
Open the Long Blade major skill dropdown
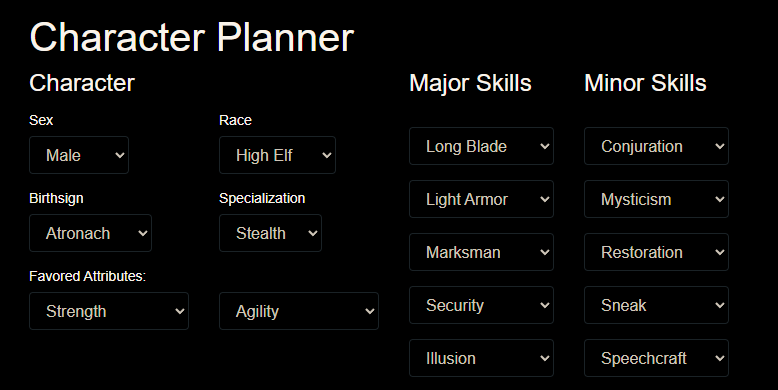coord(481,146)
